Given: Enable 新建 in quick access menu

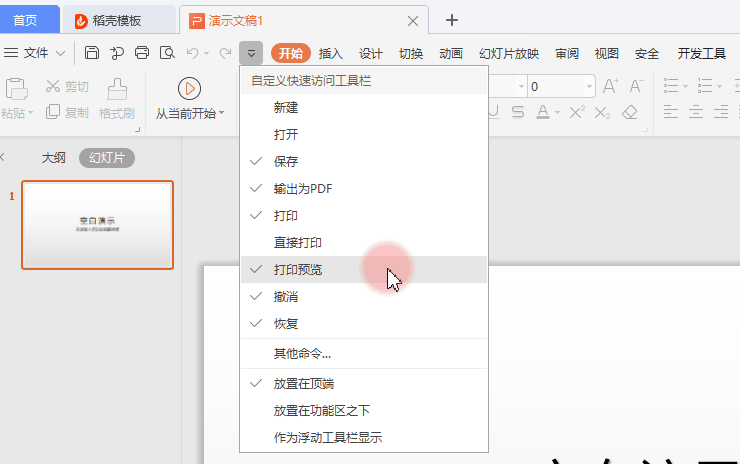Looking at the screenshot, I should click(x=364, y=108).
